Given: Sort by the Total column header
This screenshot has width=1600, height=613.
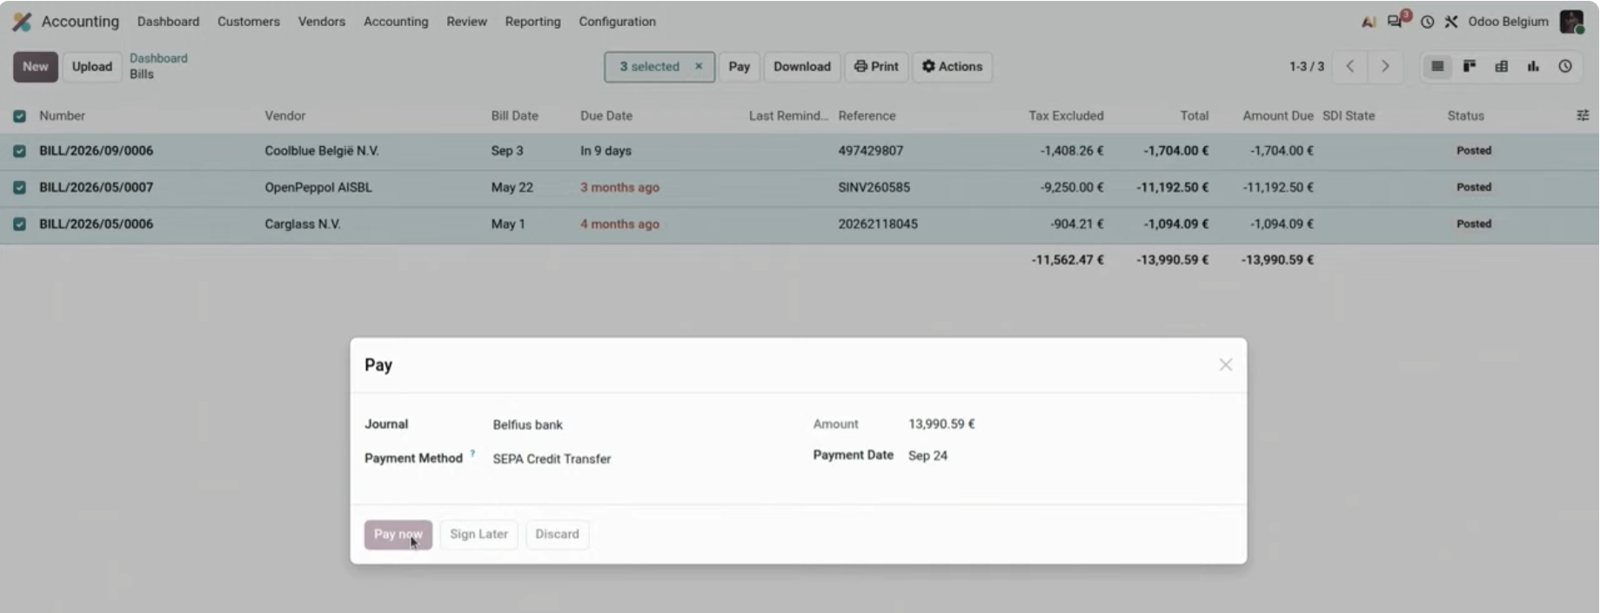Looking at the screenshot, I should (x=1194, y=116).
